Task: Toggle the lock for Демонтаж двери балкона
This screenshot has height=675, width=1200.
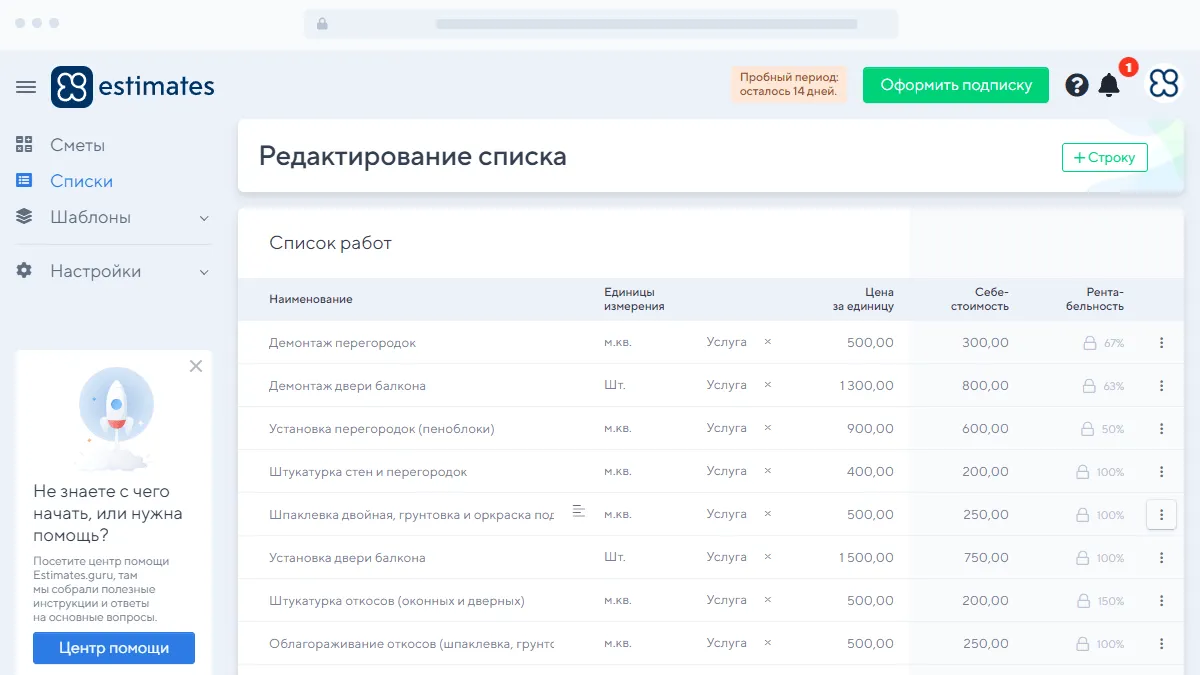Action: pos(1090,386)
